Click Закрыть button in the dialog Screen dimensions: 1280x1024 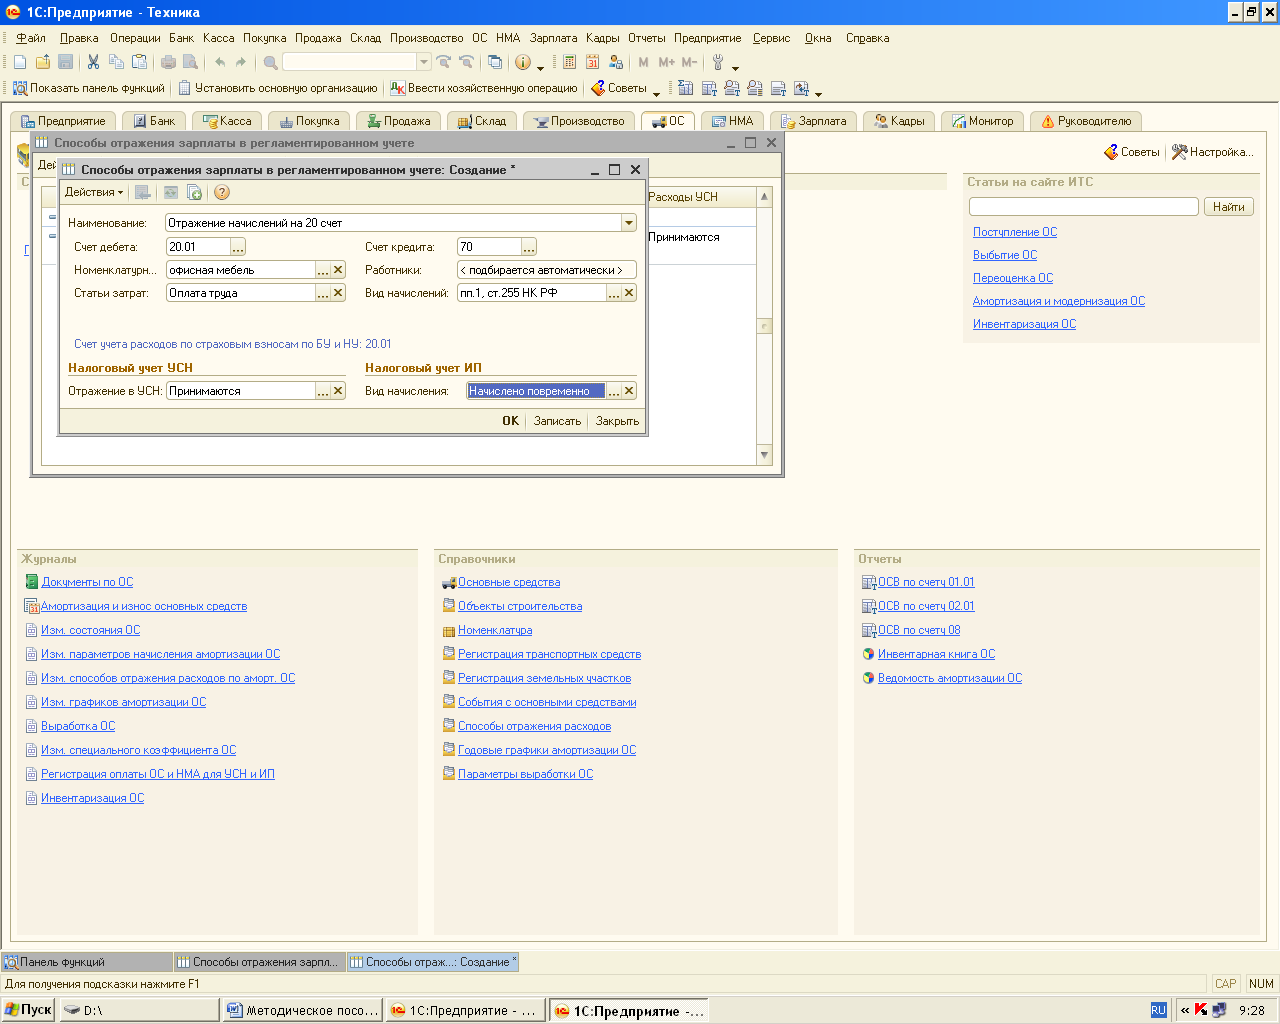pyautogui.click(x=617, y=421)
